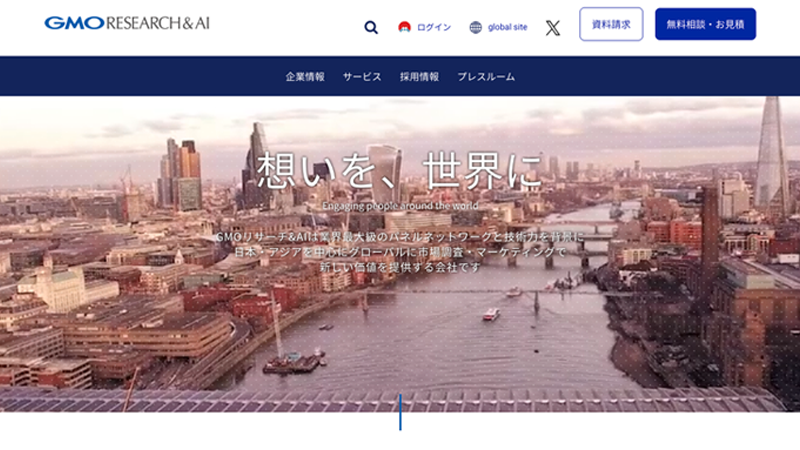800x450 pixels.
Task: Click the river boat in hero video
Action: pyautogui.click(x=491, y=313)
